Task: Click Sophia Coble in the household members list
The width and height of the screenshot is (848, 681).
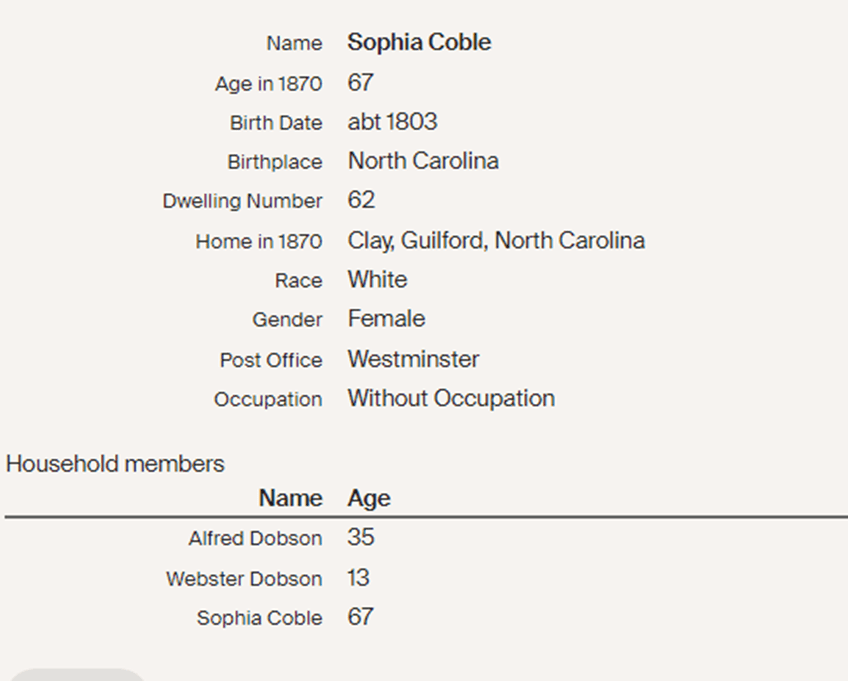Action: click(259, 618)
